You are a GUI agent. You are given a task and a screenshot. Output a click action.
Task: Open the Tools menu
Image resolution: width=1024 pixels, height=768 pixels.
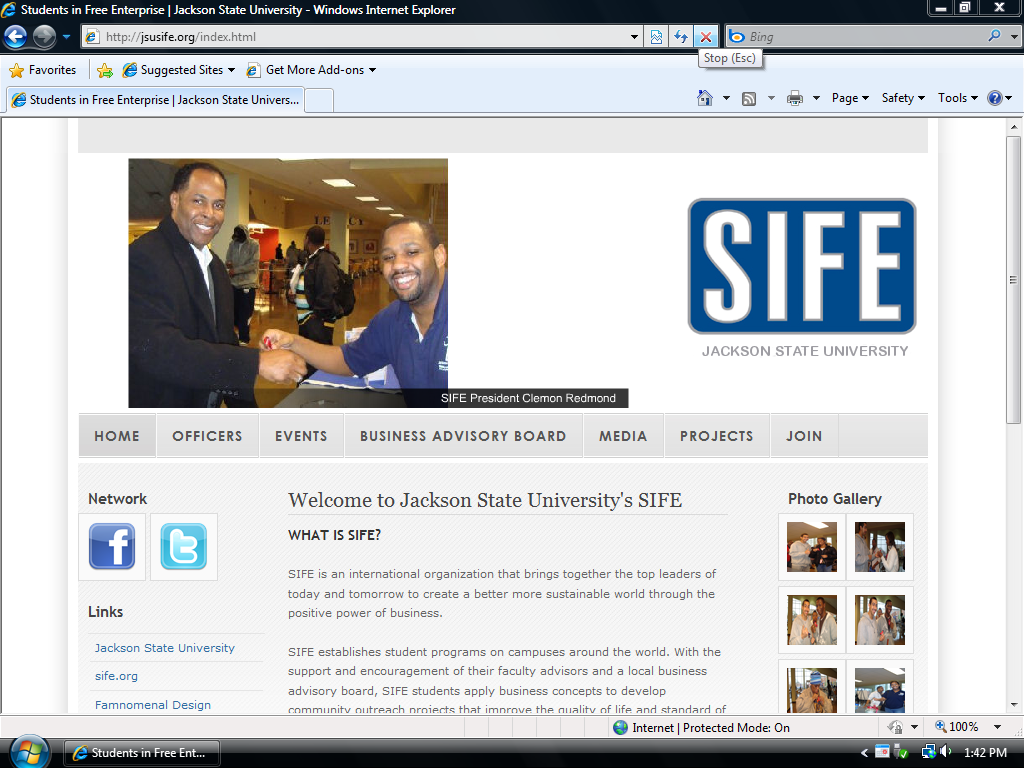tap(958, 98)
